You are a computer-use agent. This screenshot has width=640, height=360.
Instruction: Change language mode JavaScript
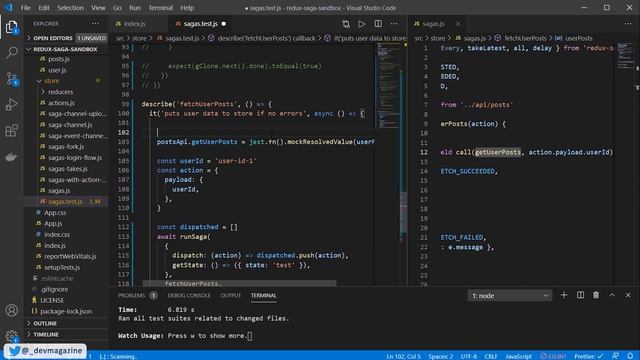[518, 356]
